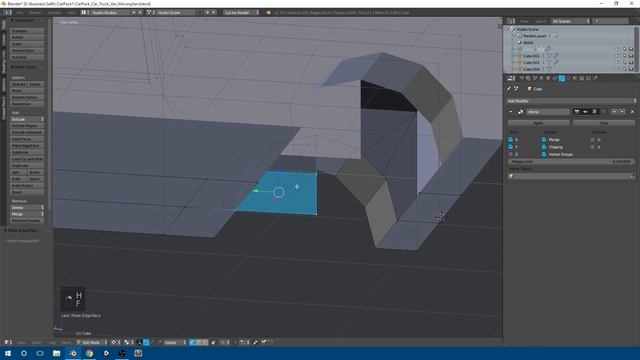Open the Material properties tab icon

(x=575, y=78)
